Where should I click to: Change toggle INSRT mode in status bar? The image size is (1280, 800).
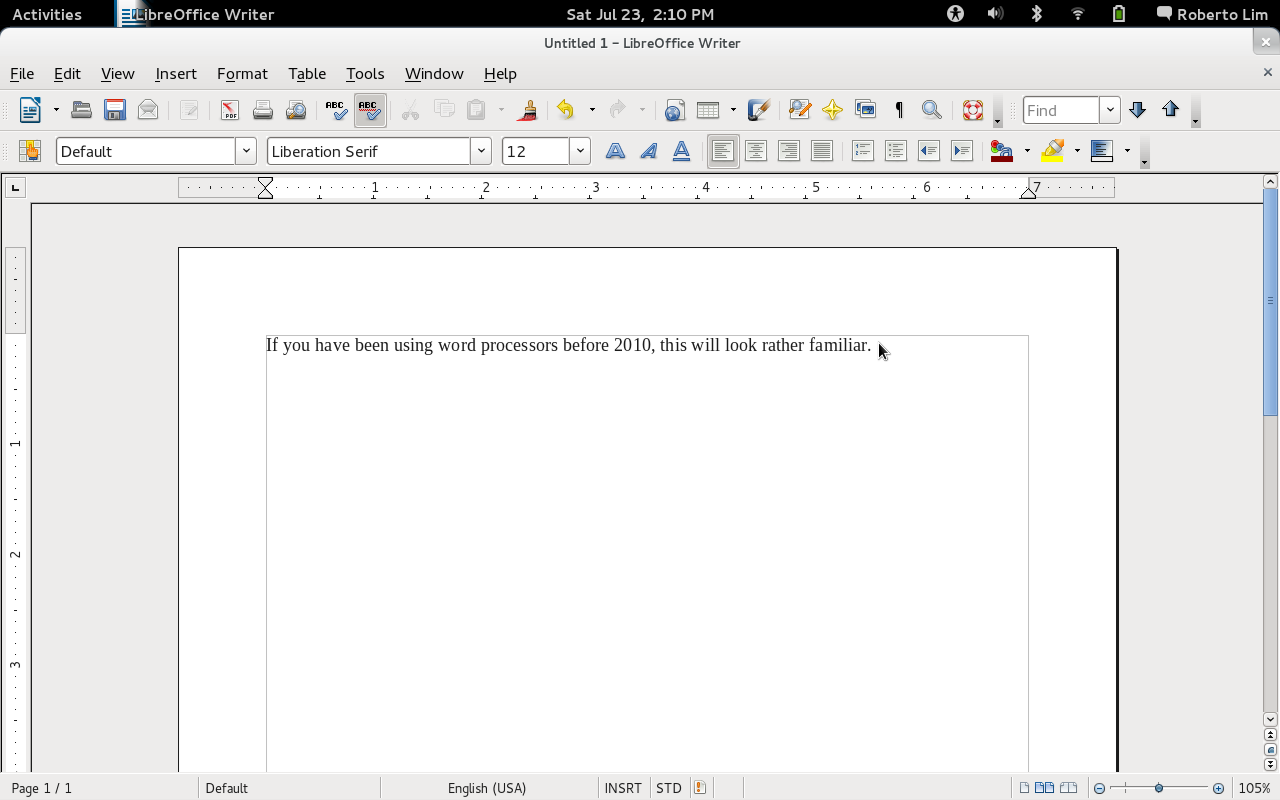pos(623,788)
